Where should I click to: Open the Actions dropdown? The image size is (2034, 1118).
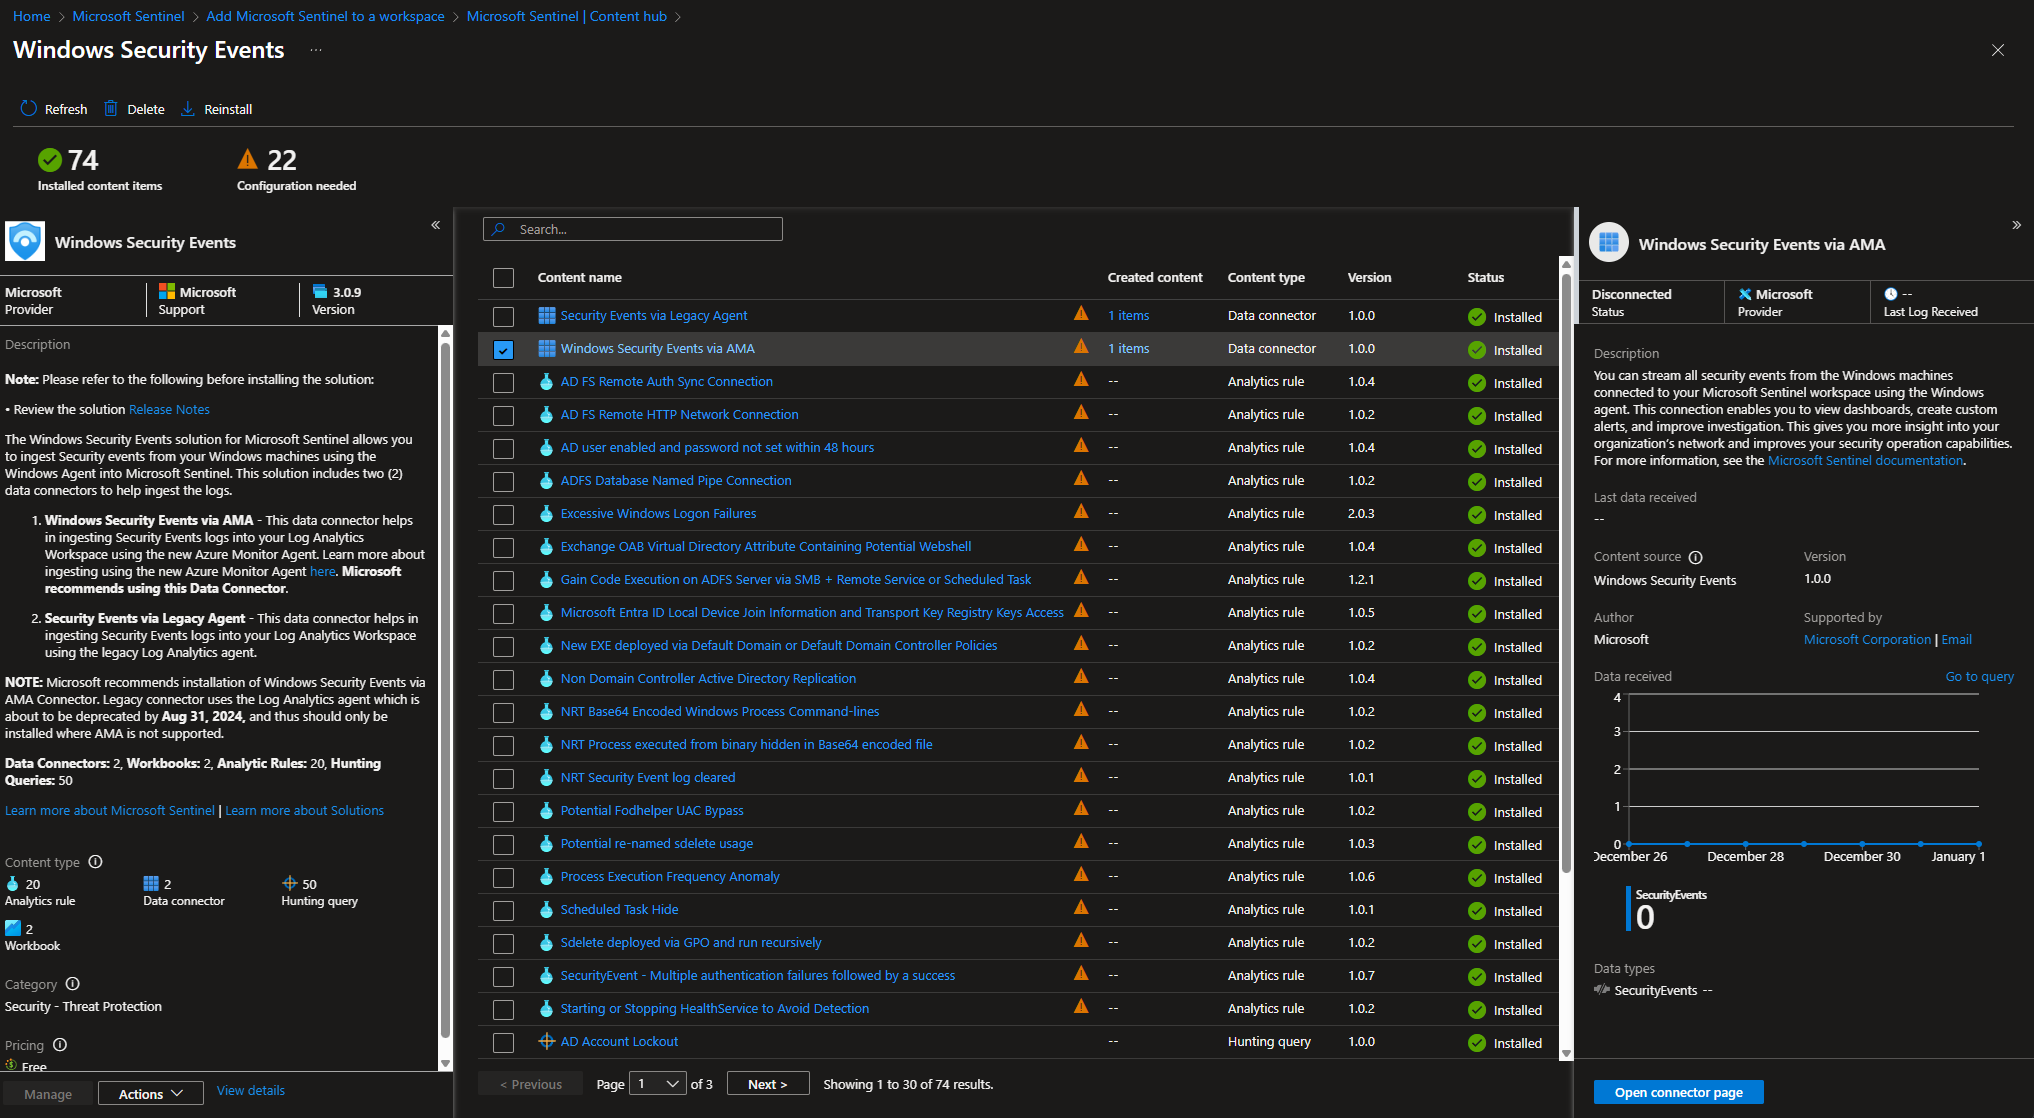tap(150, 1094)
